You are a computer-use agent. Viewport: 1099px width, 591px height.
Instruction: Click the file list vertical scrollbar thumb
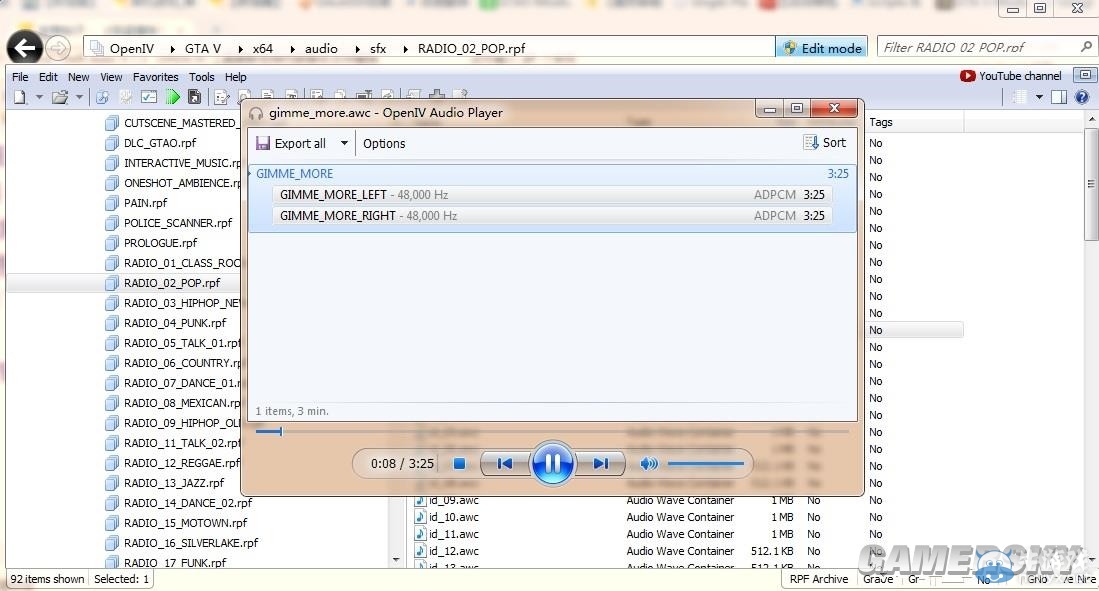[x=1091, y=184]
